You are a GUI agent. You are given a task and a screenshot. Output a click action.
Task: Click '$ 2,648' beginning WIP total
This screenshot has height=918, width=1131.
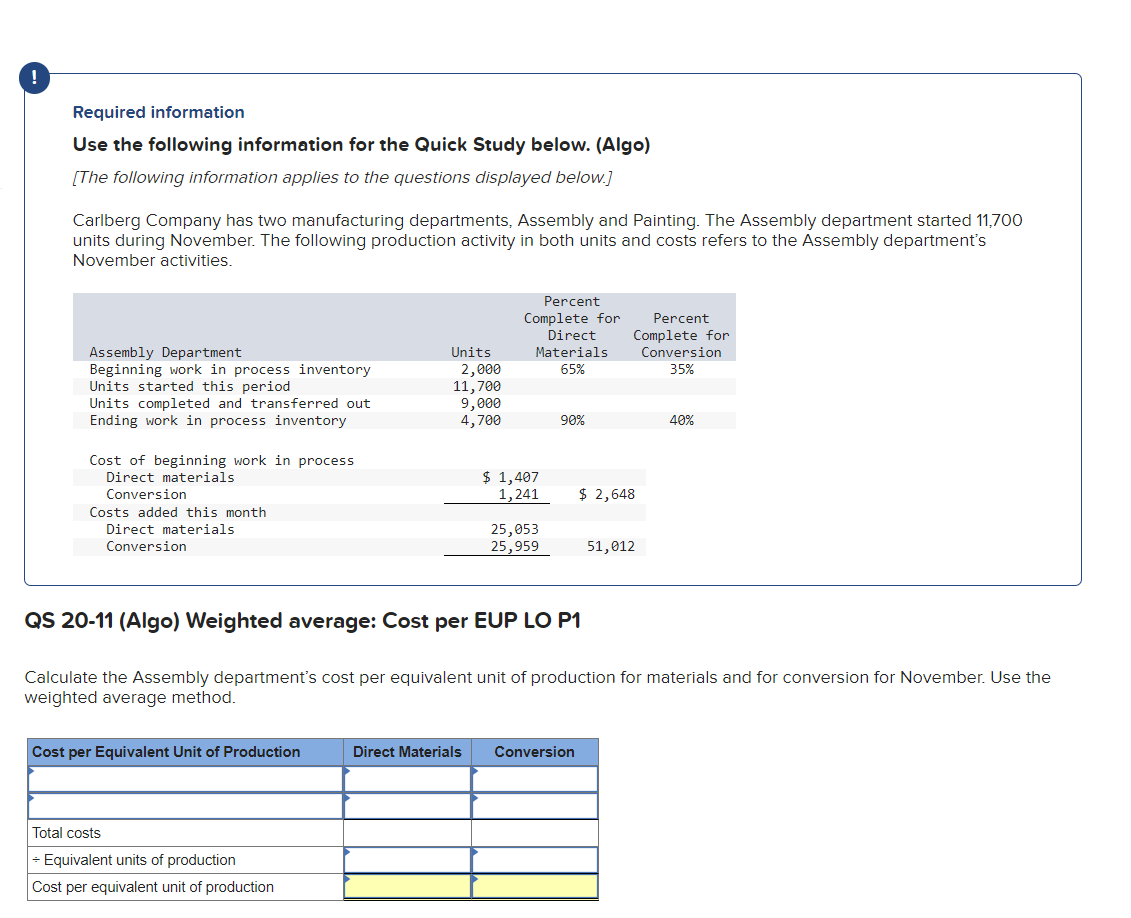click(x=607, y=495)
